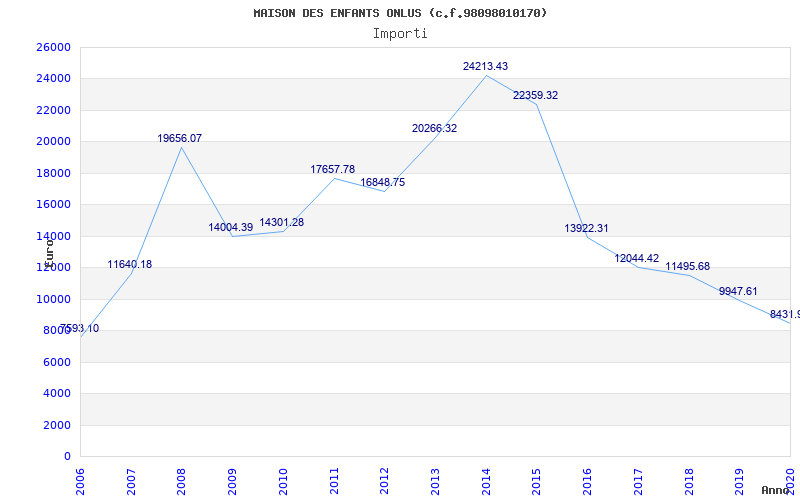Select the 13922.31 data label
This screenshot has height=500, width=800.
[x=586, y=229]
